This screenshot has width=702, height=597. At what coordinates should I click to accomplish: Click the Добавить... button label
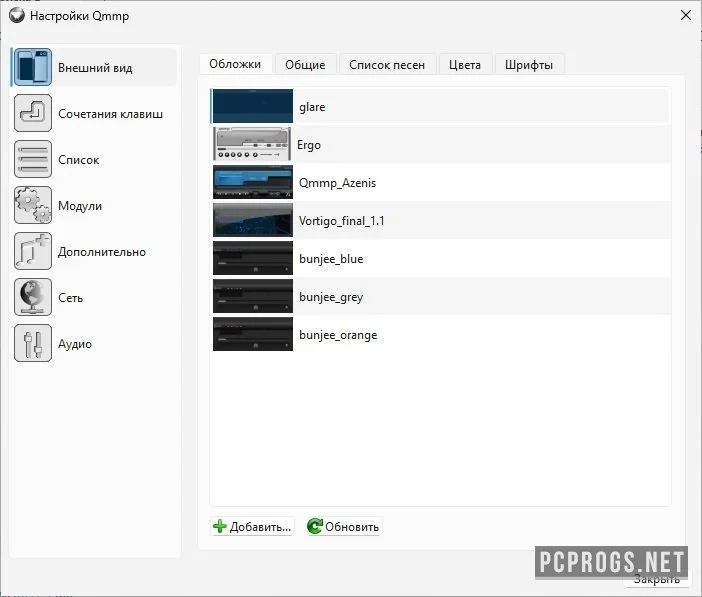[260, 527]
